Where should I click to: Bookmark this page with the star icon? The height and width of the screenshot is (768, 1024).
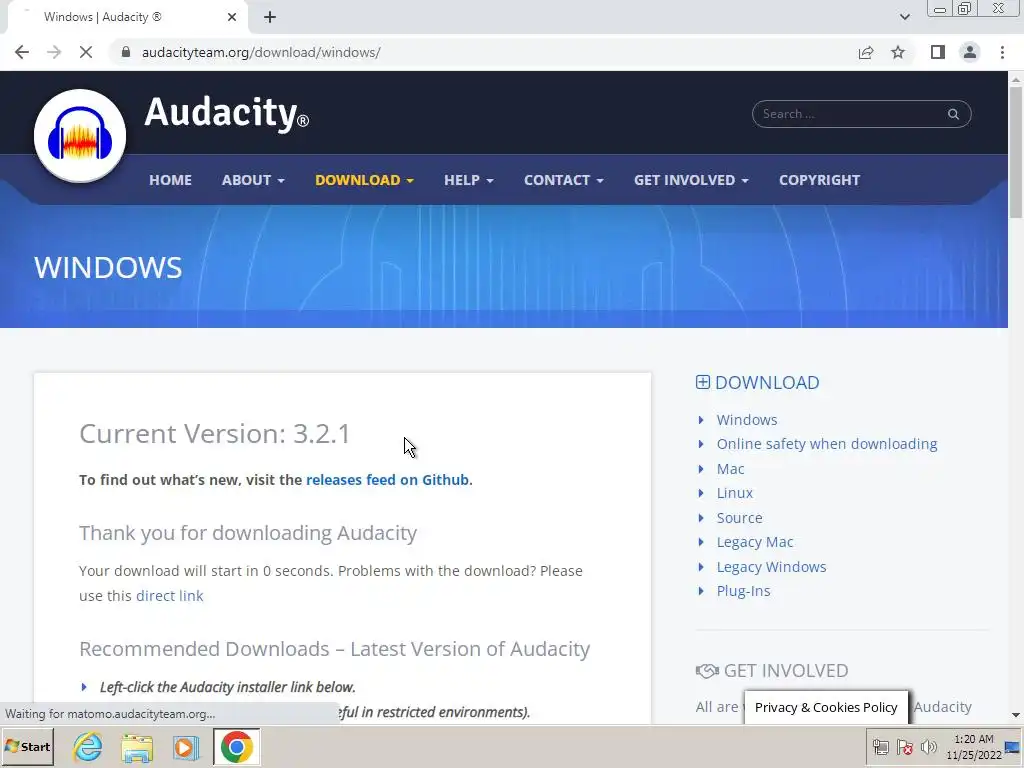898,52
